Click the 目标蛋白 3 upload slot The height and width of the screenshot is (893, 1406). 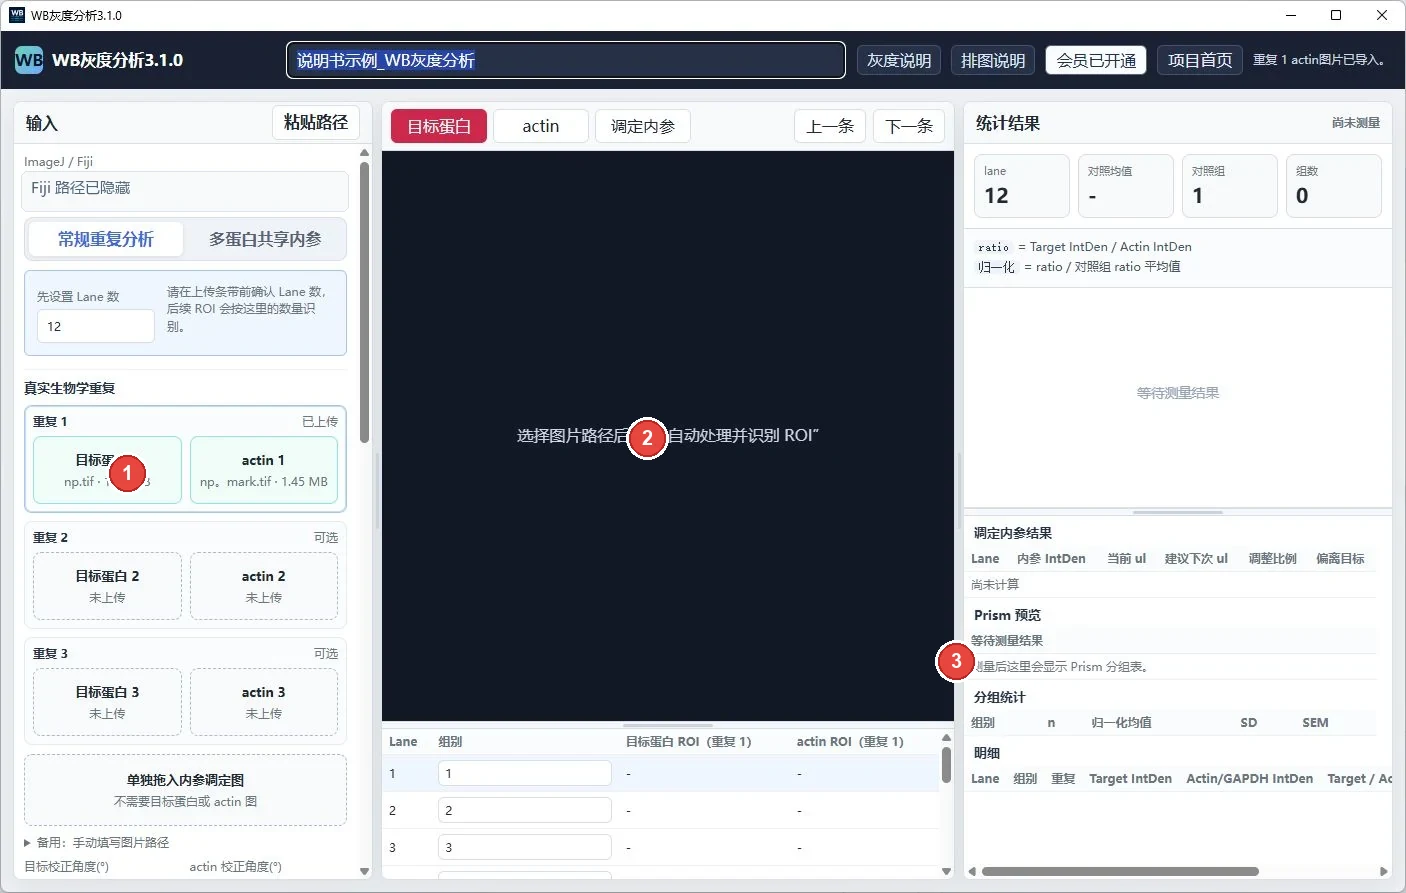[x=107, y=702]
